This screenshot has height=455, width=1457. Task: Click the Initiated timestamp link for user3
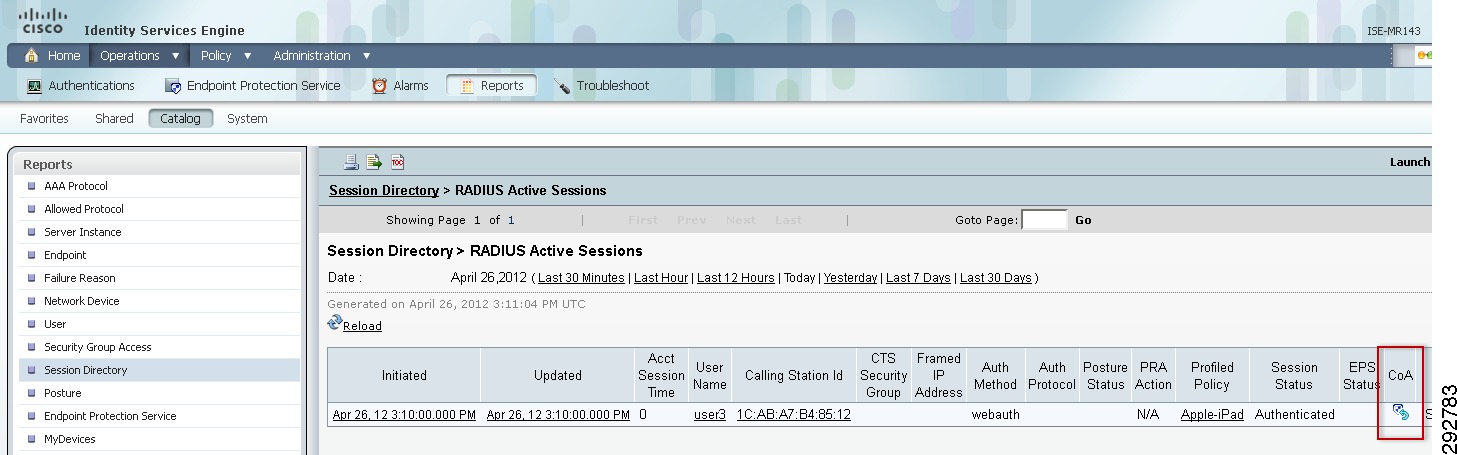coord(404,414)
